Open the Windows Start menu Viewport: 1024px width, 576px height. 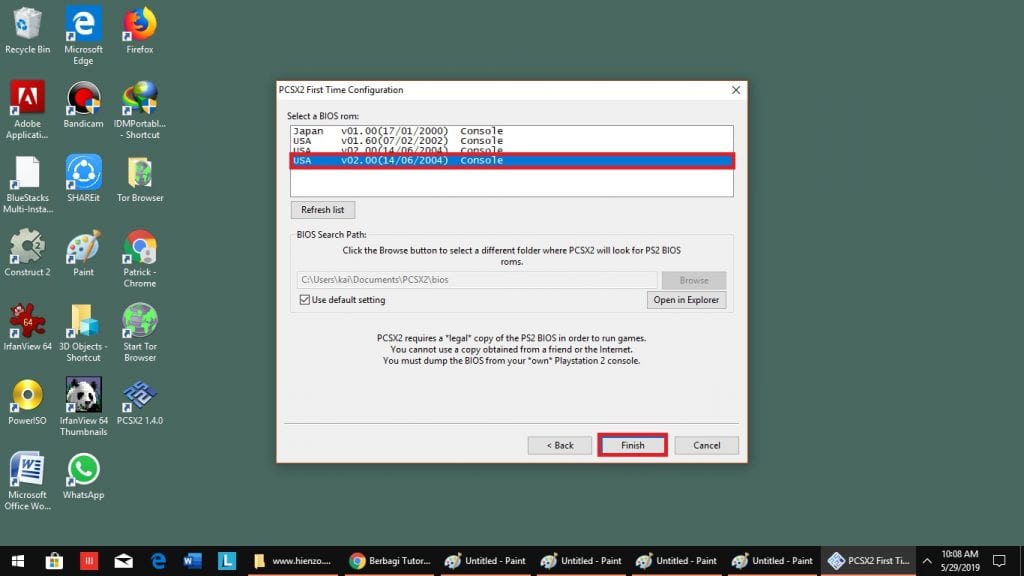18,560
